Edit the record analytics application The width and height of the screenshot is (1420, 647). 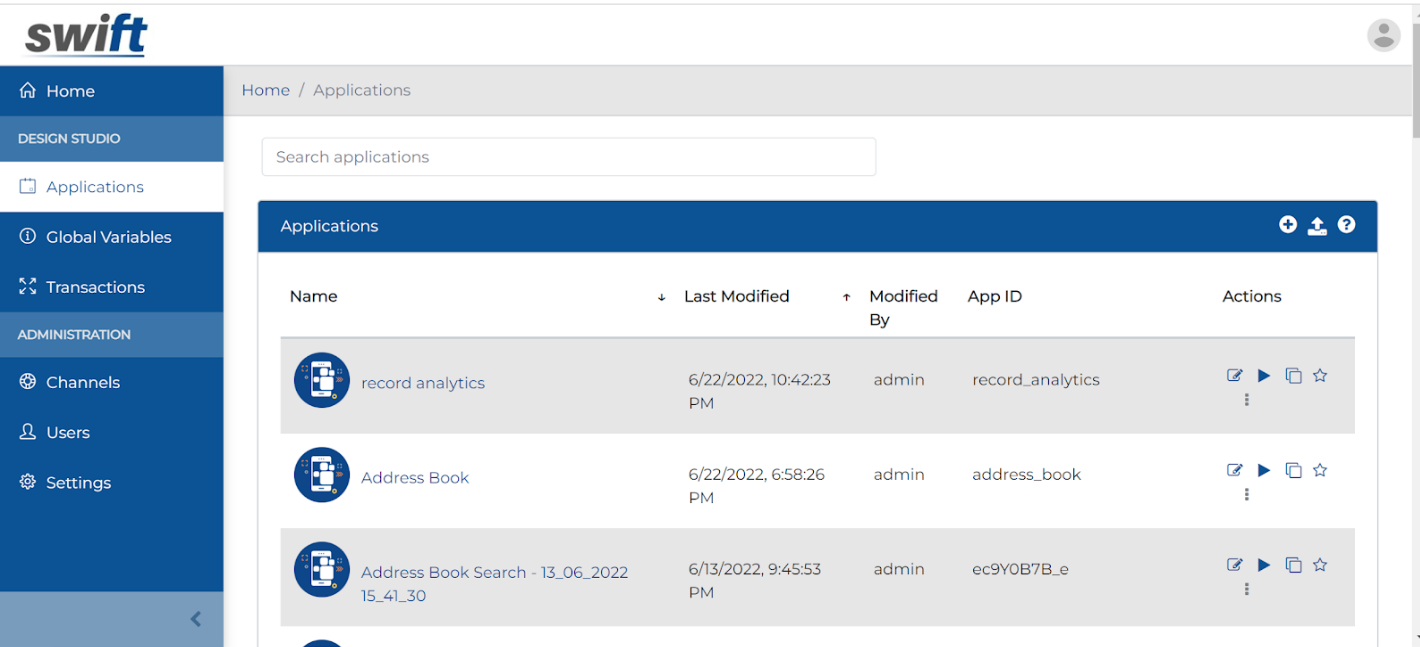(1235, 376)
